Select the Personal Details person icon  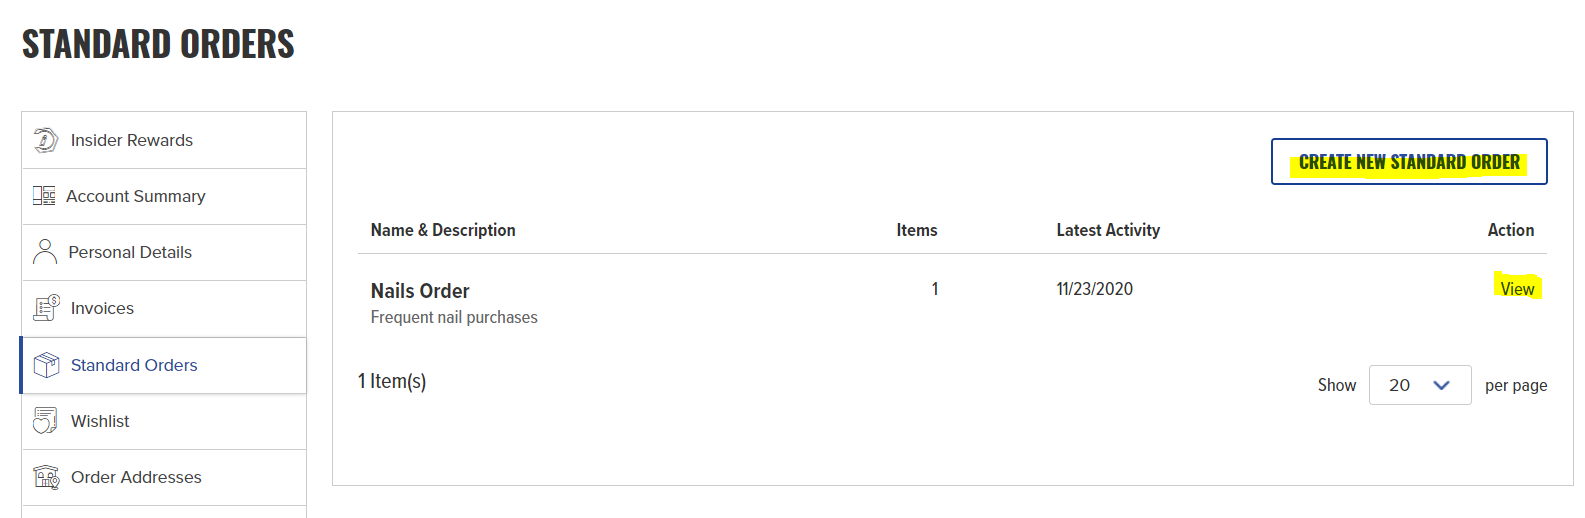coord(45,252)
